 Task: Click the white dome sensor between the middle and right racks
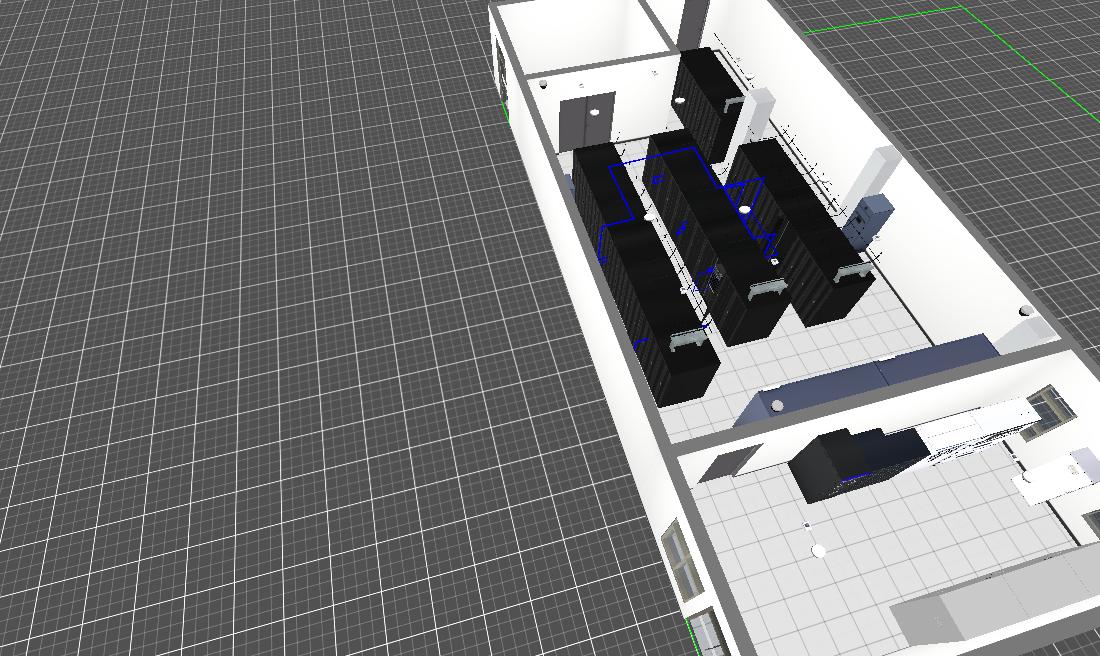pyautogui.click(x=744, y=209)
